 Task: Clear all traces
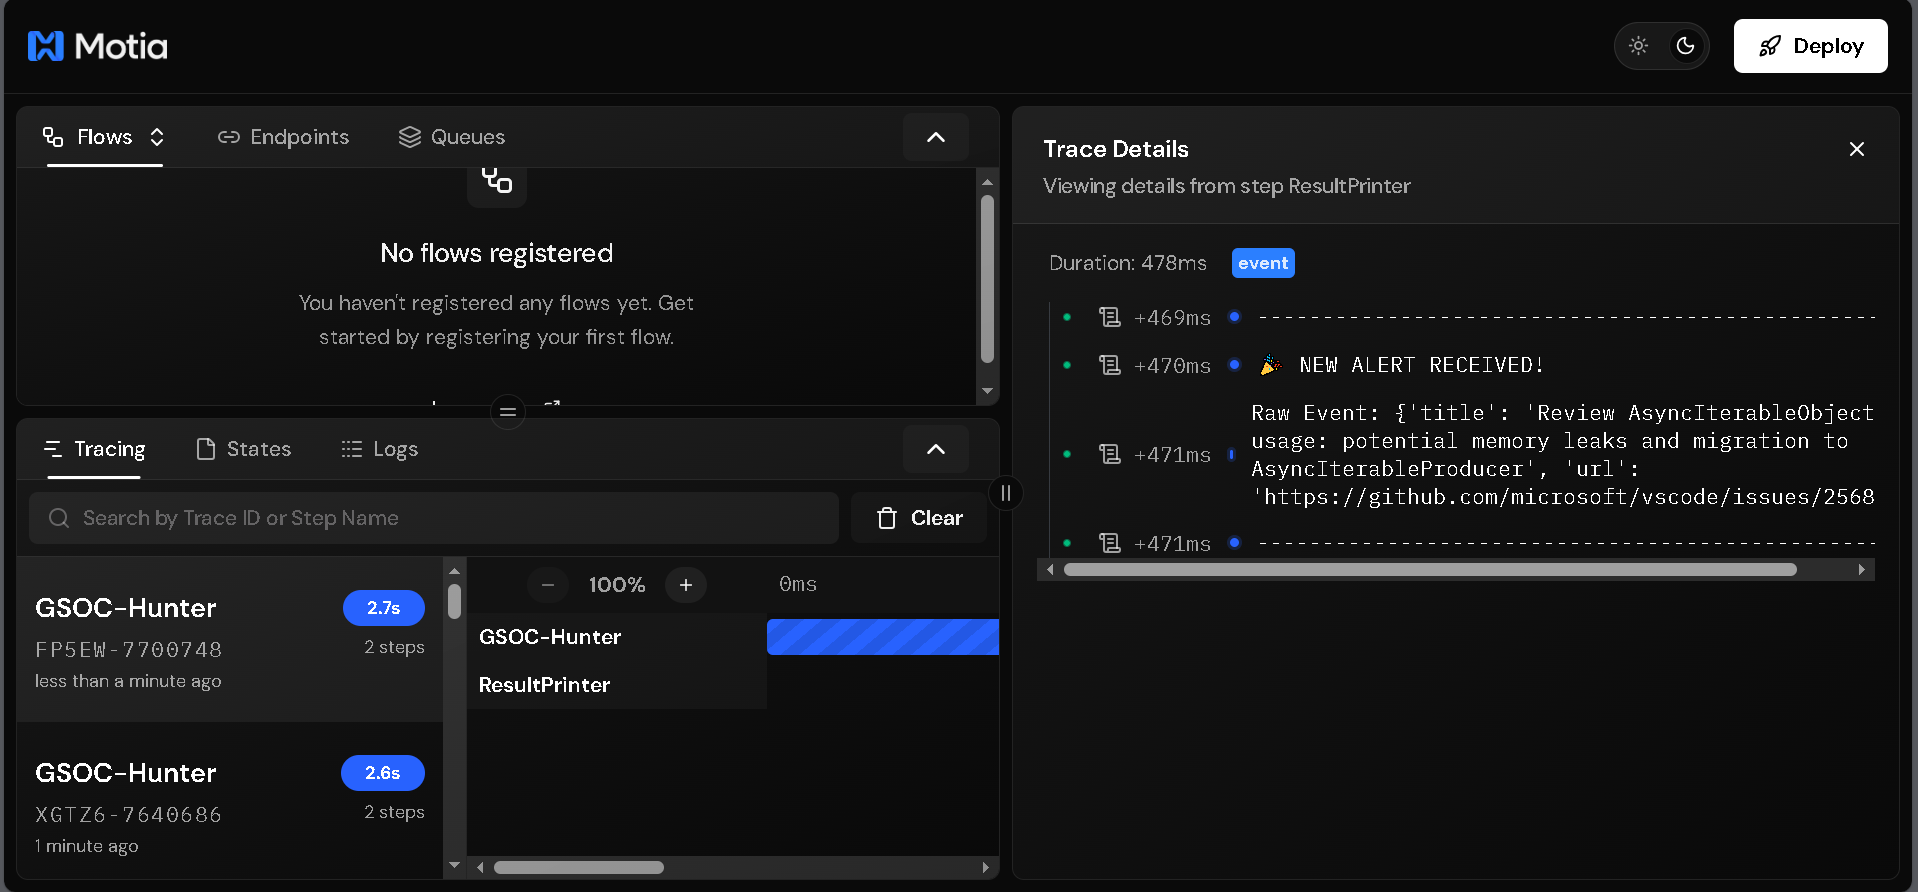pos(919,518)
